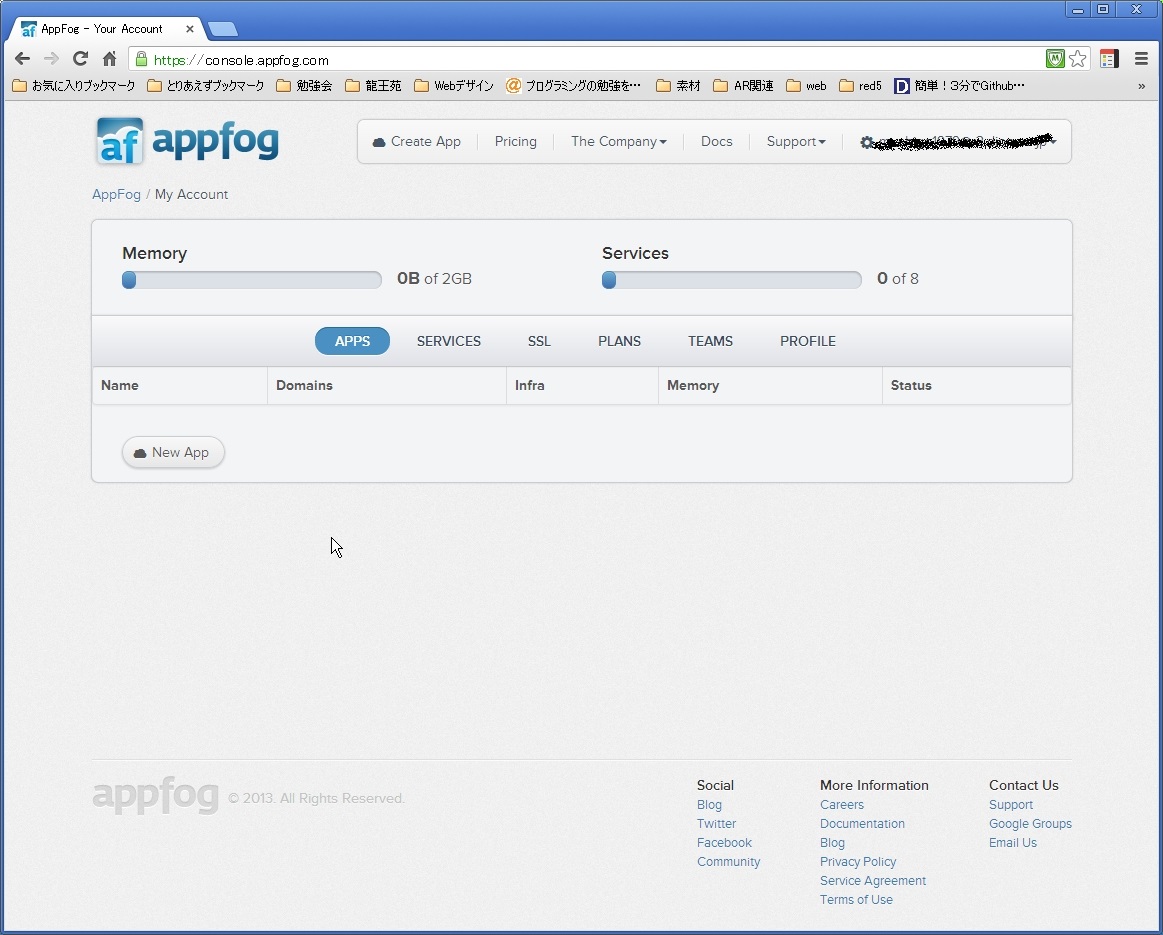Open the Privacy Policy link

click(858, 862)
